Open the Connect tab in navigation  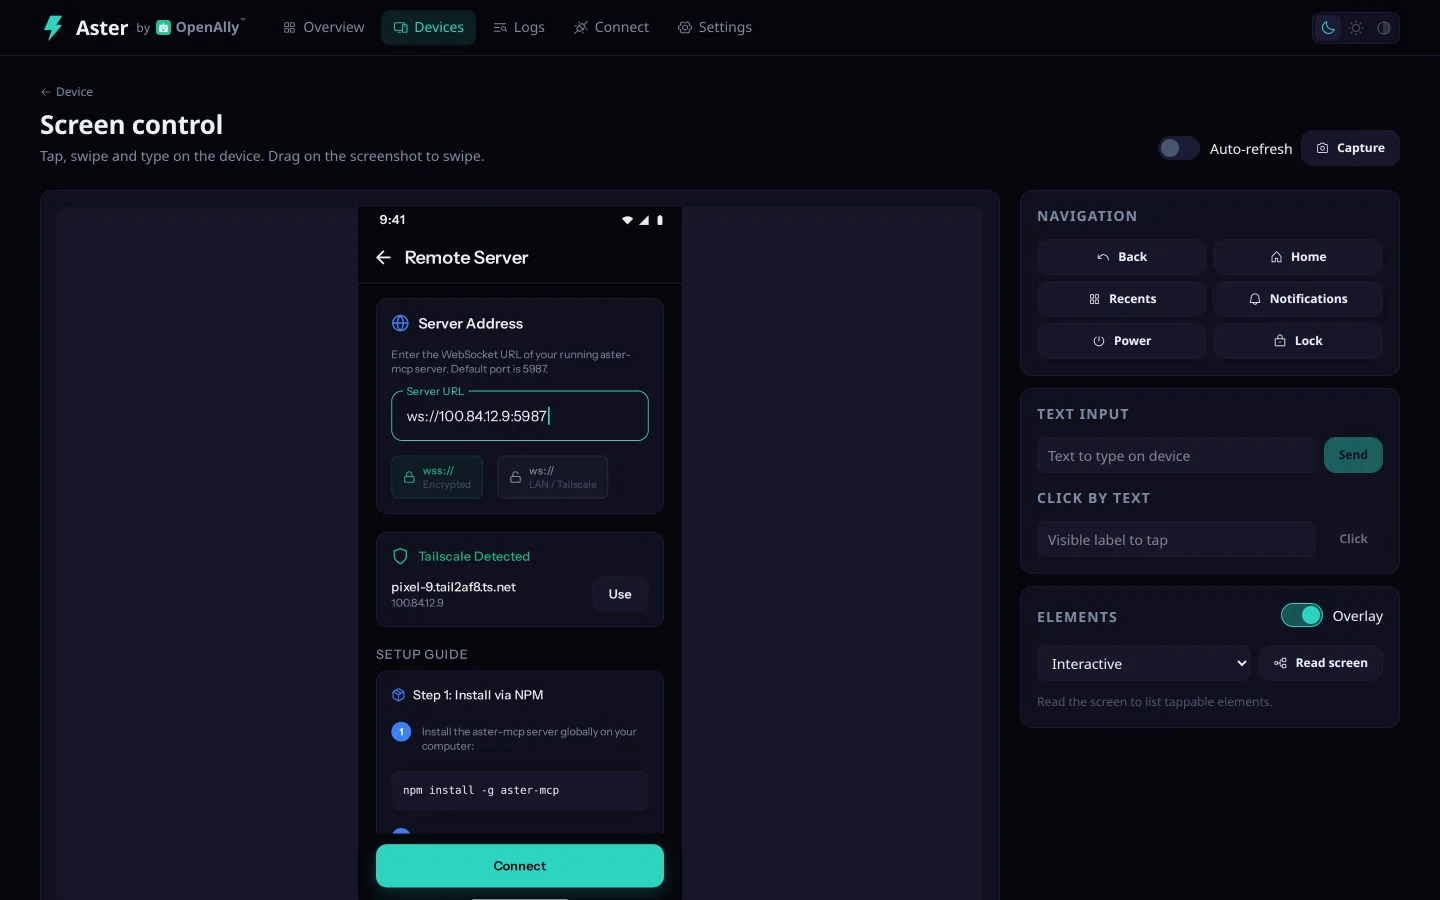611,27
